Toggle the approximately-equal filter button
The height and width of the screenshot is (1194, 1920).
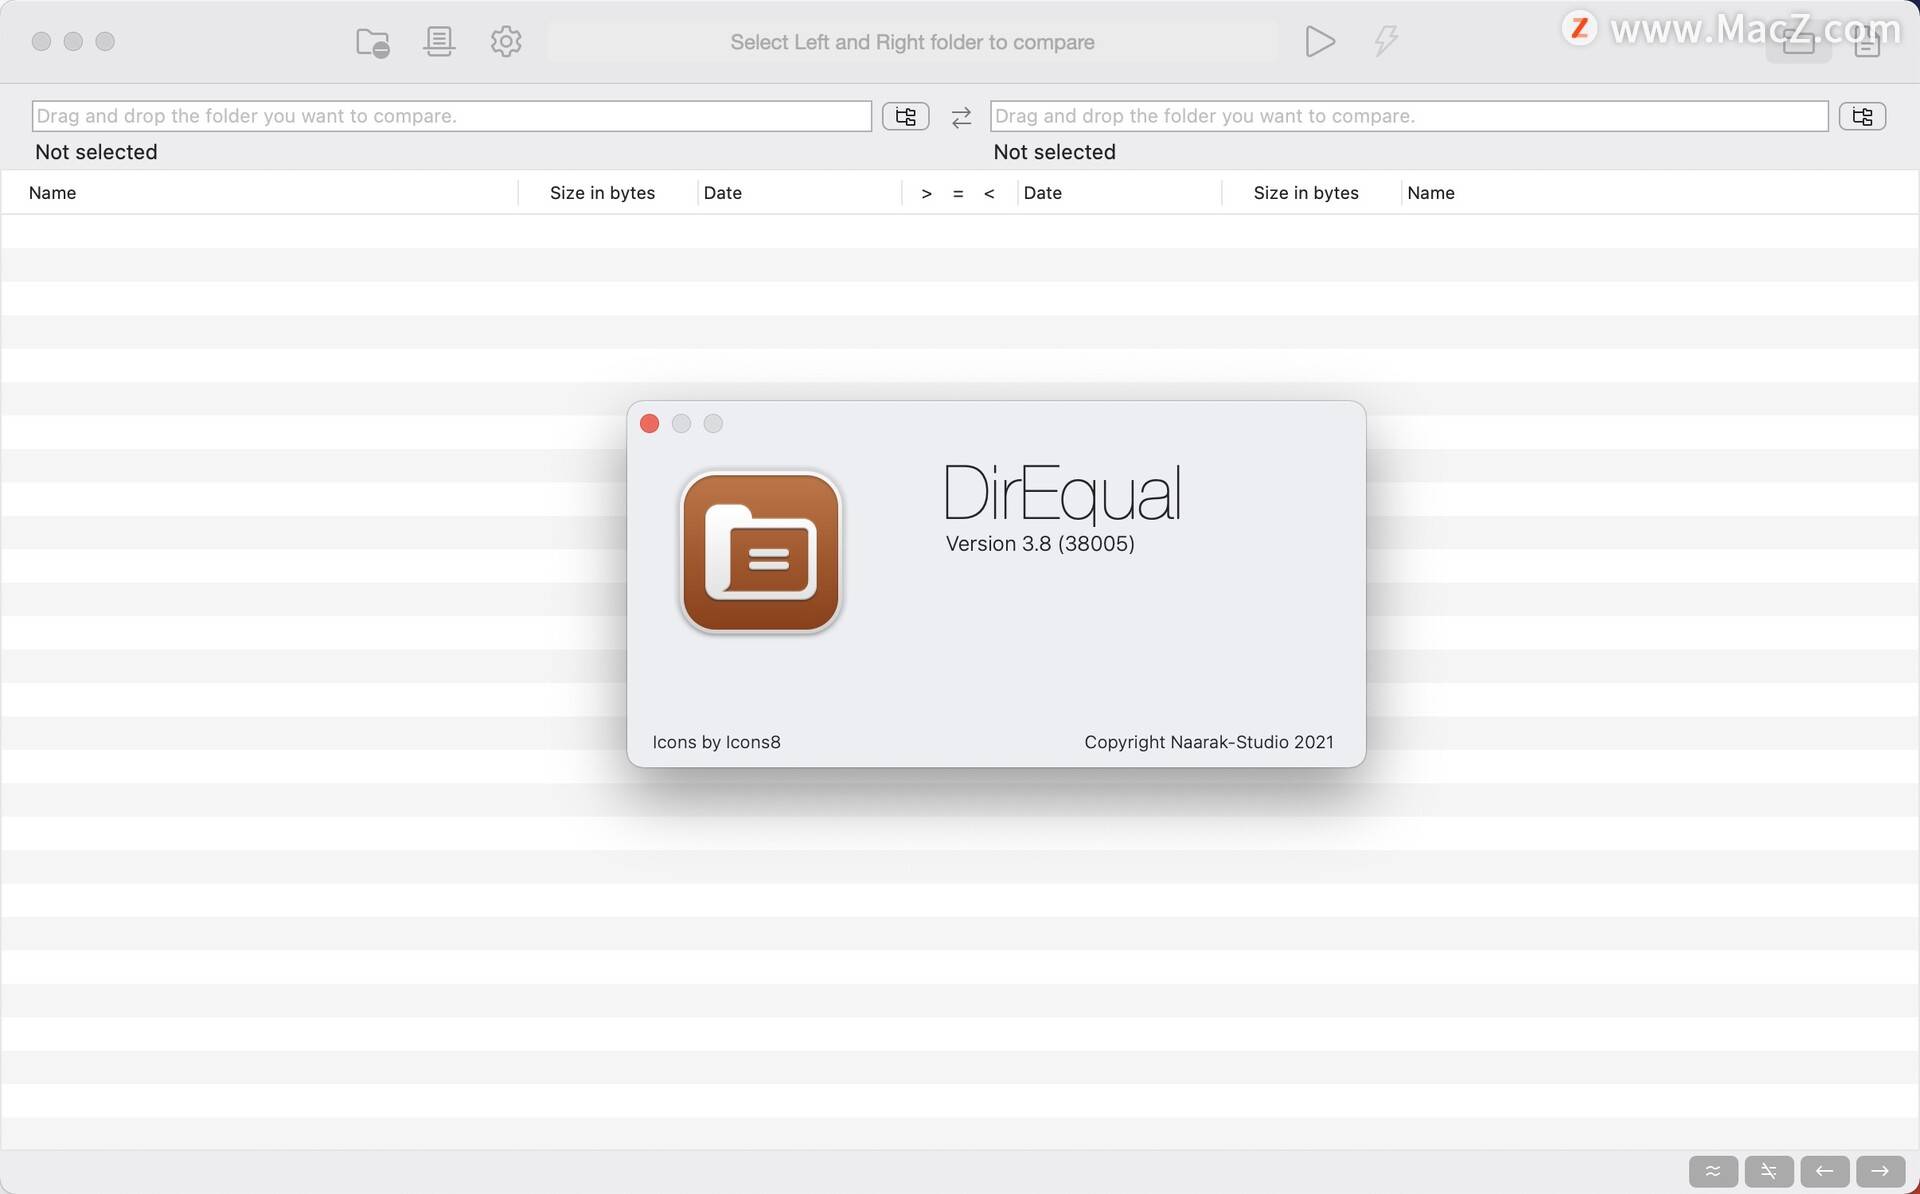(1713, 1171)
